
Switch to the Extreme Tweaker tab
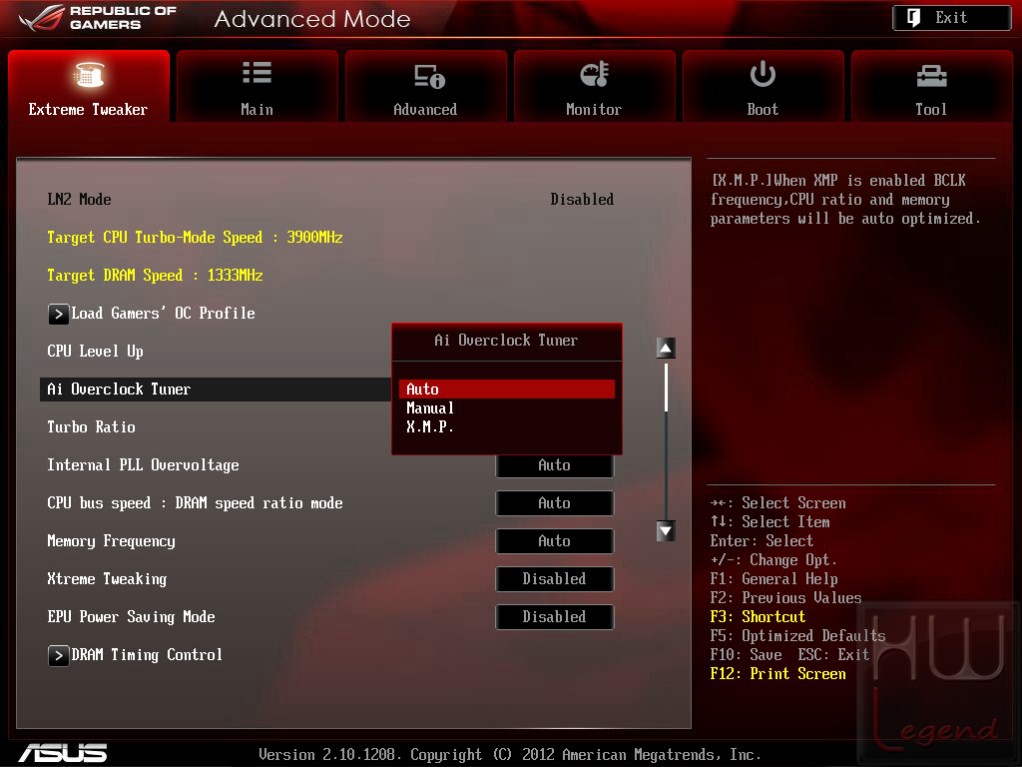tap(89, 86)
